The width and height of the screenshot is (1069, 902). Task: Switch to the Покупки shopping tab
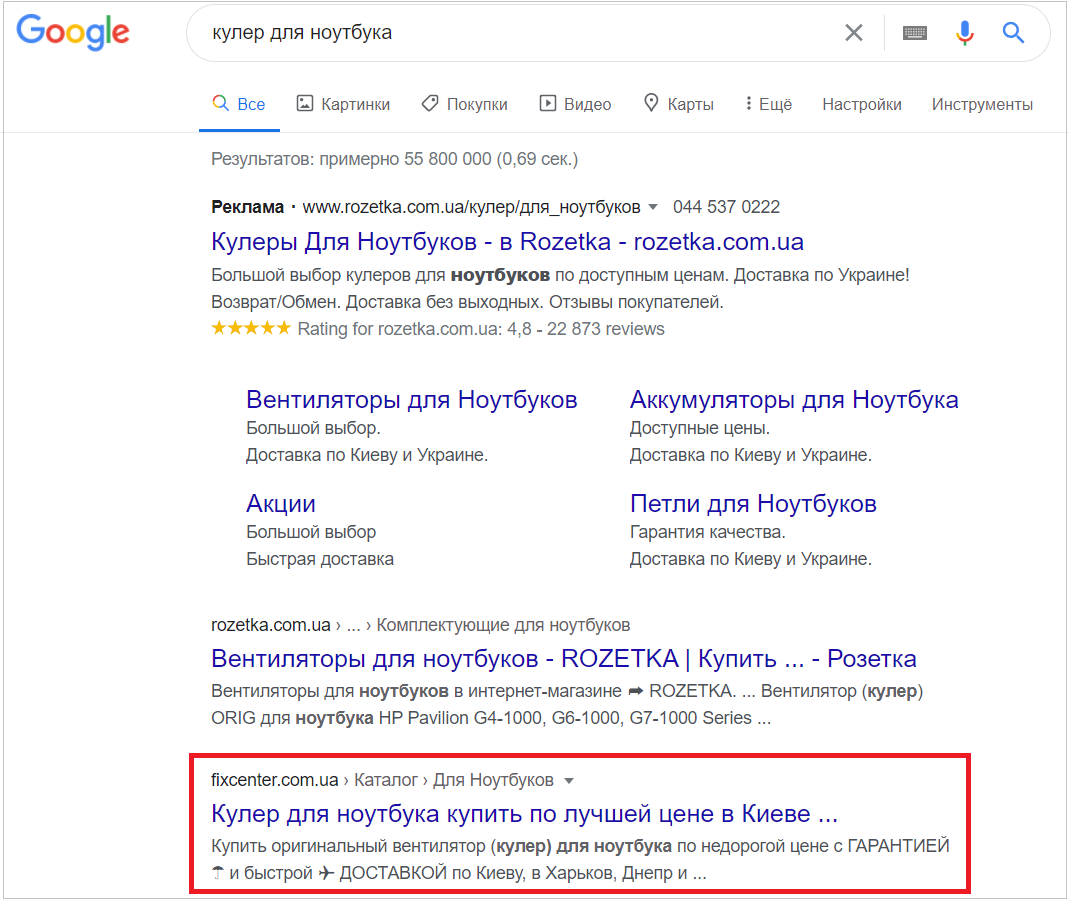click(464, 104)
